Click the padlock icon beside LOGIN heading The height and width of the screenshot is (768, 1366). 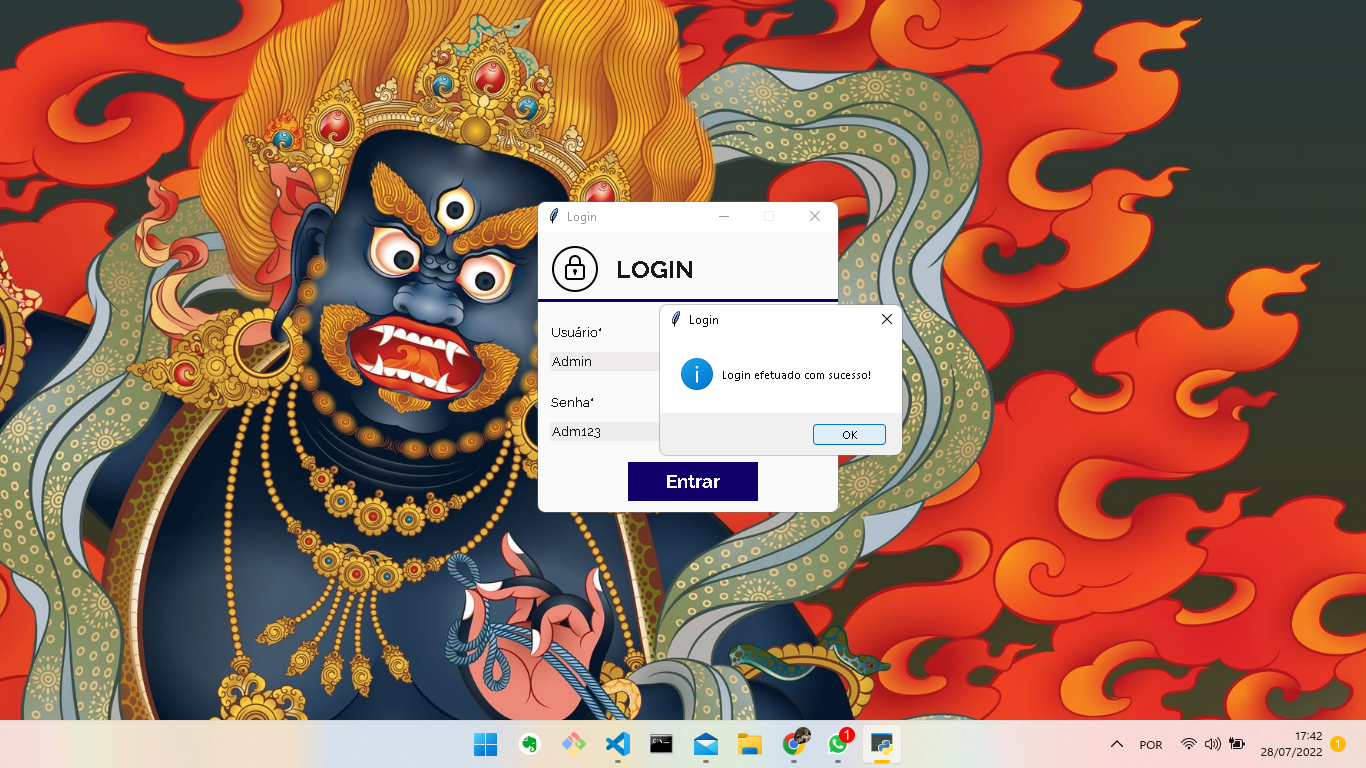[x=574, y=269]
